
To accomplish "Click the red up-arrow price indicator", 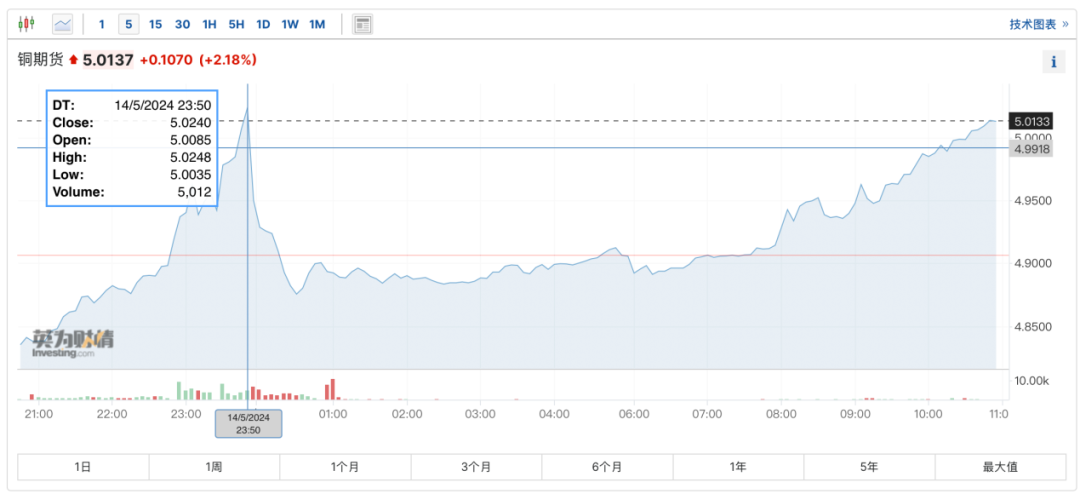I will [74, 61].
